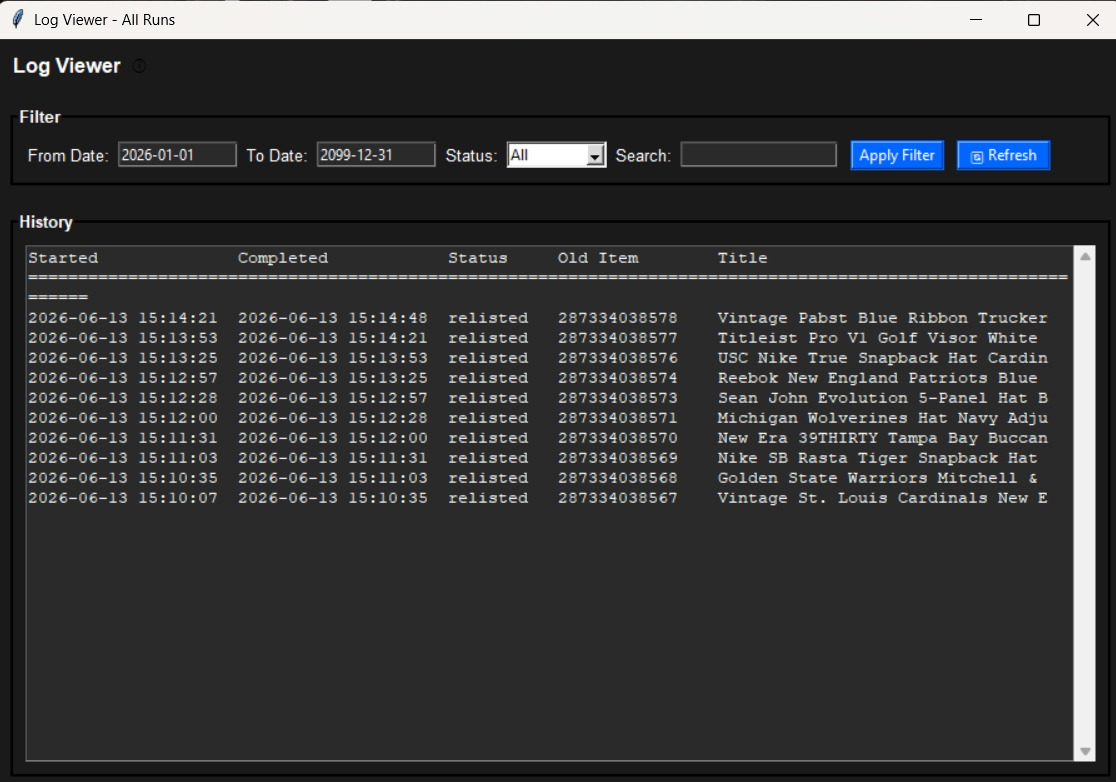This screenshot has height=782, width=1116.
Task: Select the Titleist Pro V1 Golf Visor title
Action: pos(877,338)
